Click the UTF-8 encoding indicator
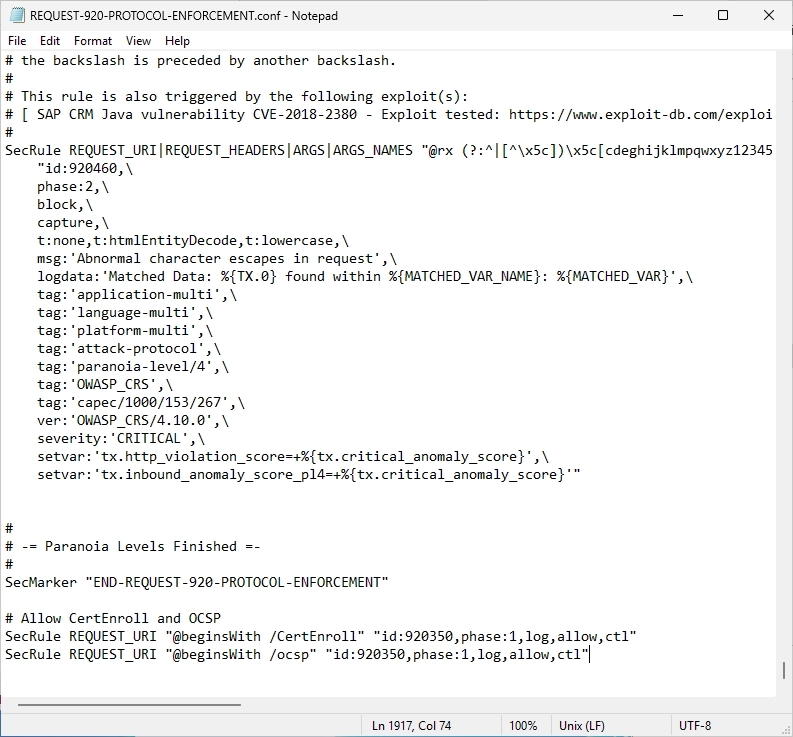This screenshot has height=737, width=793. coord(695,725)
